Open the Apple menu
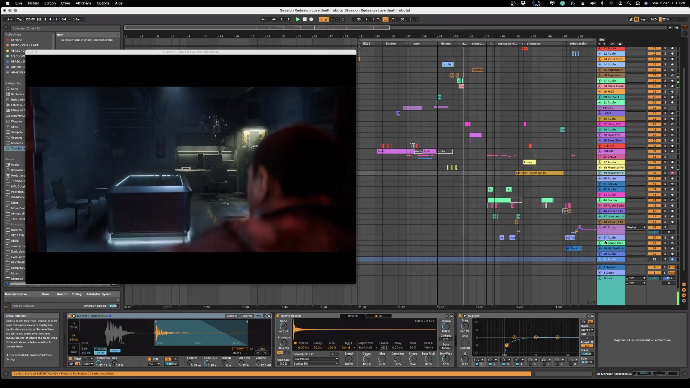Viewport: 690px width, 388px height. coord(7,3)
